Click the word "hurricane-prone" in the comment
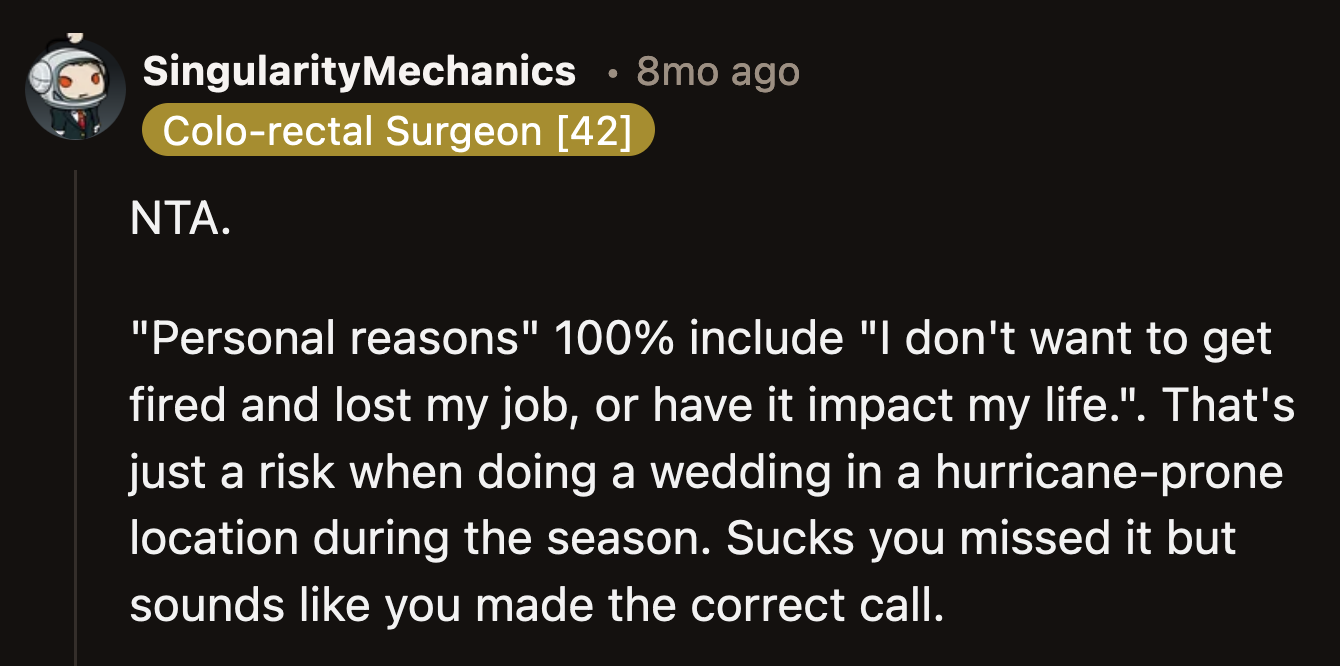Image resolution: width=1340 pixels, height=666 pixels. pyautogui.click(x=1109, y=472)
